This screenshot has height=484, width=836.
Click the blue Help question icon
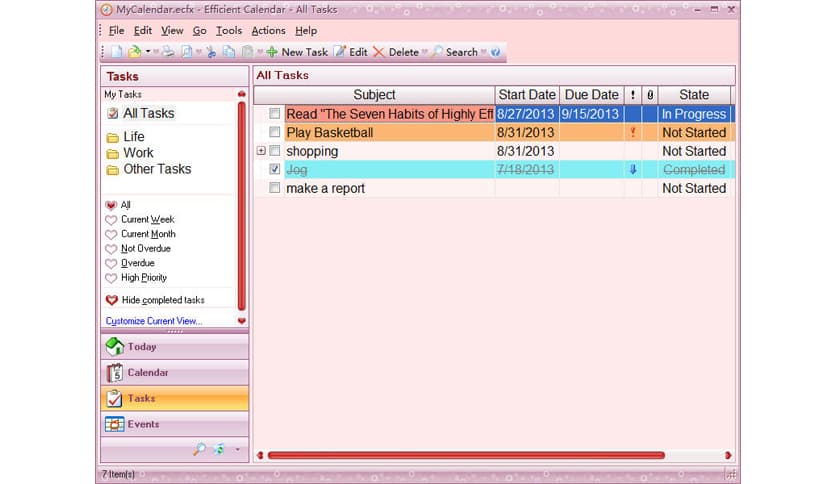click(495, 52)
